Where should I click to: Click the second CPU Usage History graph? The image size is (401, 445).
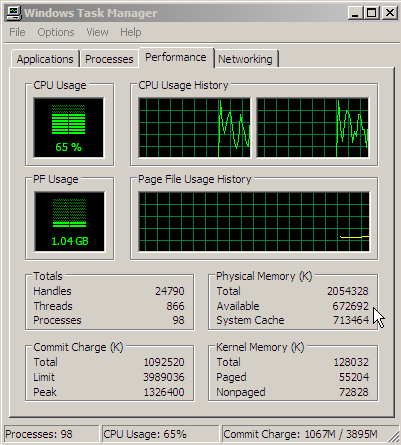[313, 127]
